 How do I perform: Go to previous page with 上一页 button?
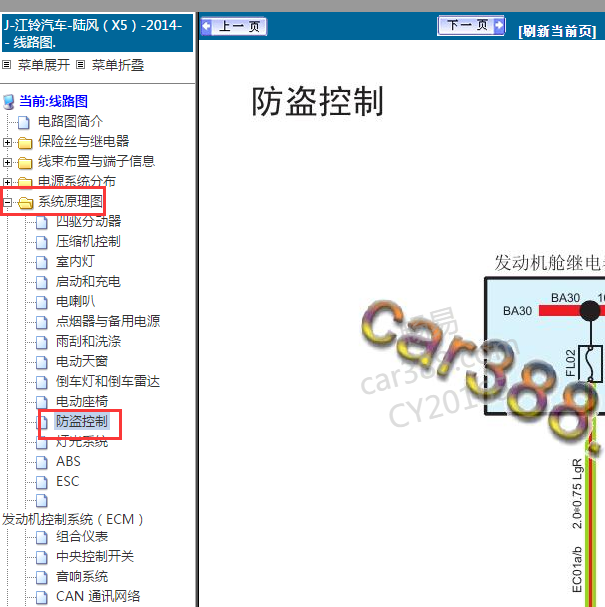click(x=234, y=26)
